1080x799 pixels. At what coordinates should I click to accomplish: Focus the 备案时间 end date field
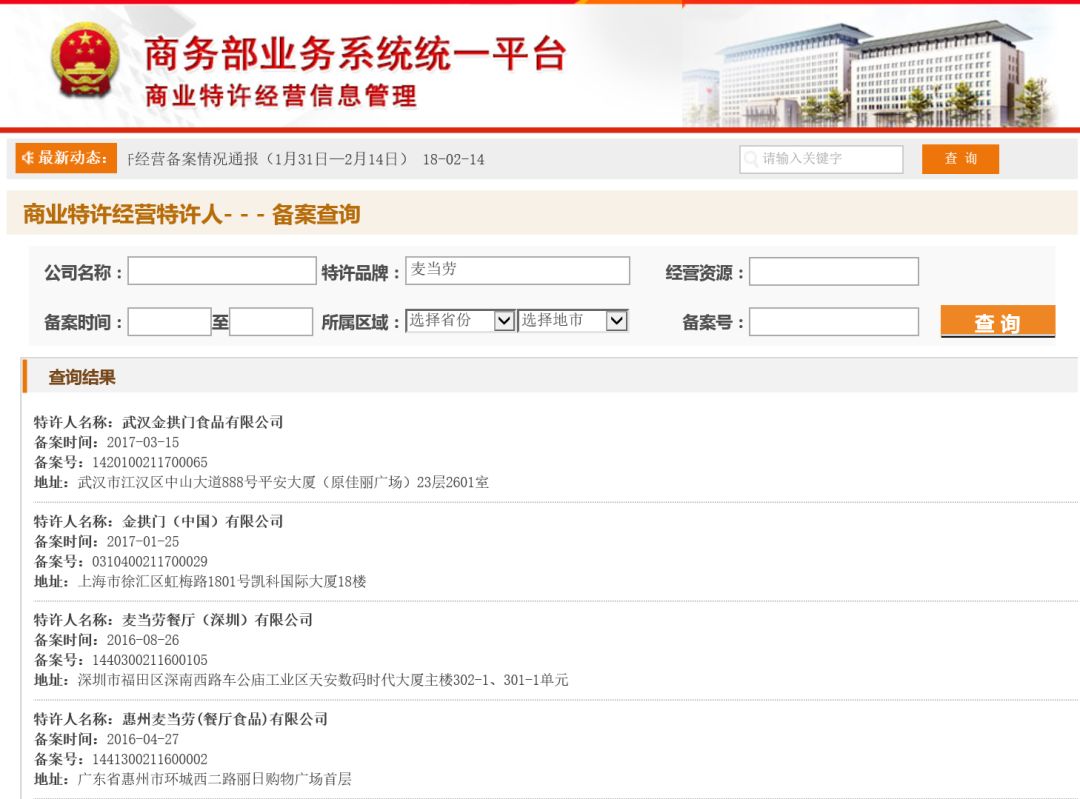[x=271, y=322]
